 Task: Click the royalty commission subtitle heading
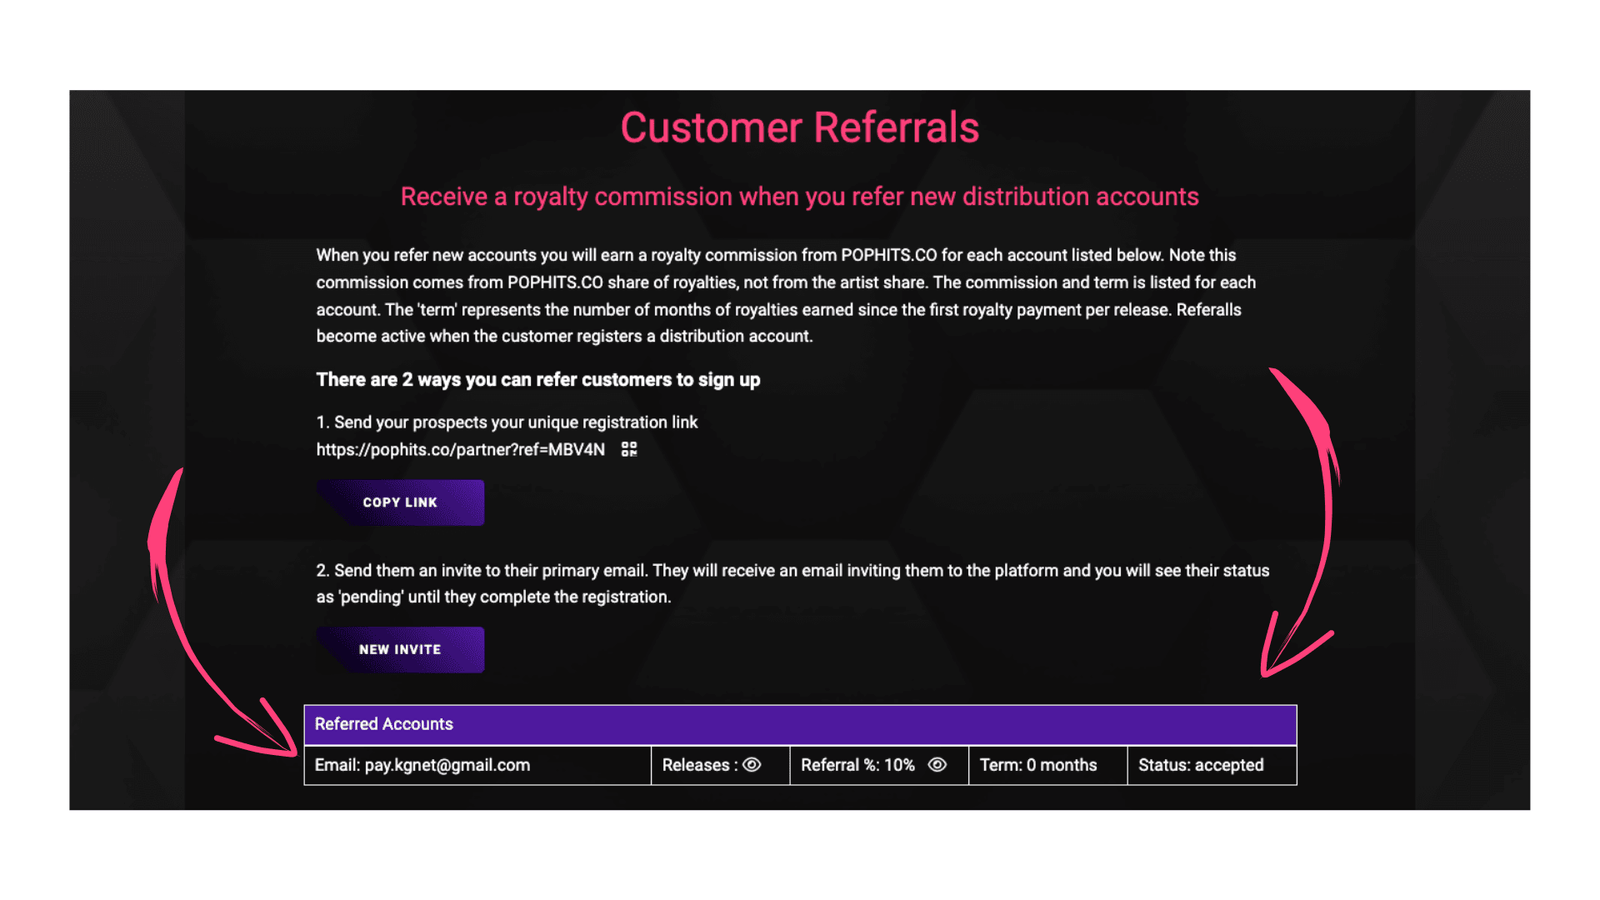point(800,197)
